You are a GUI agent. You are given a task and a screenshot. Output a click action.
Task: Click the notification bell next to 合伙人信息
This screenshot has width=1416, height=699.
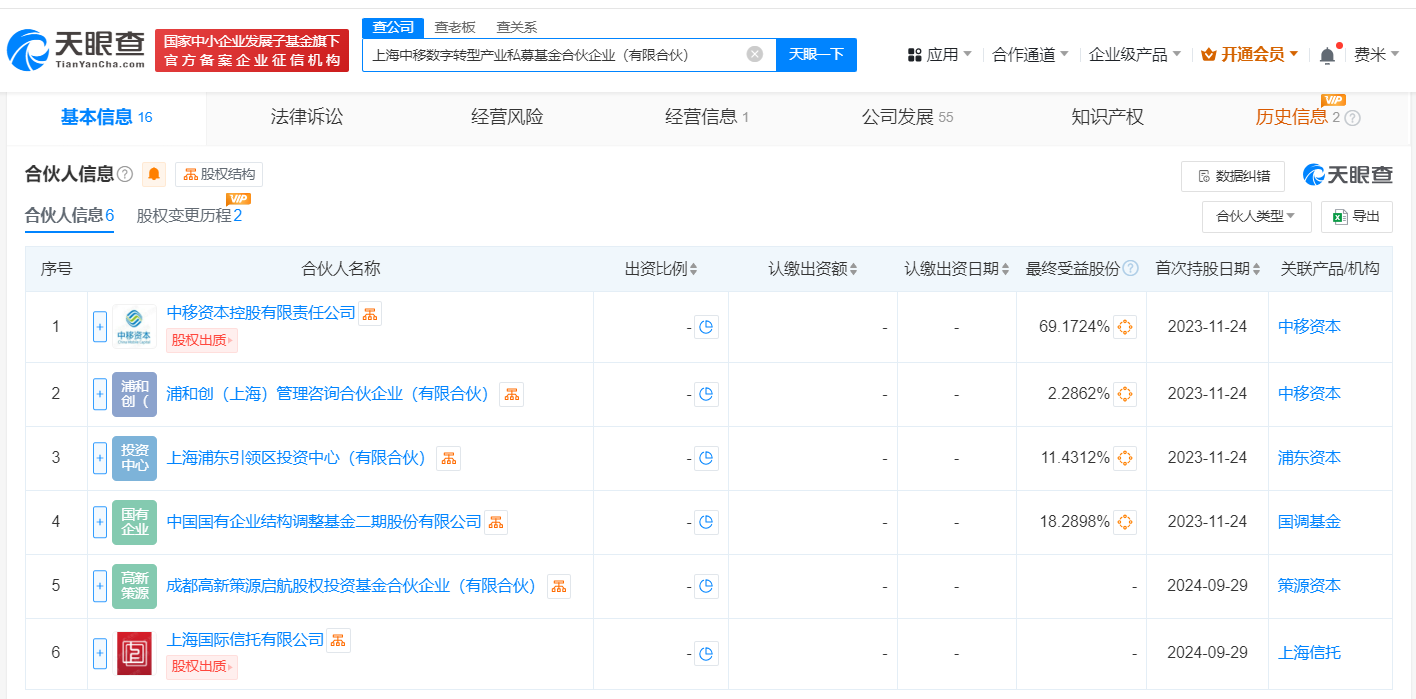[x=153, y=174]
